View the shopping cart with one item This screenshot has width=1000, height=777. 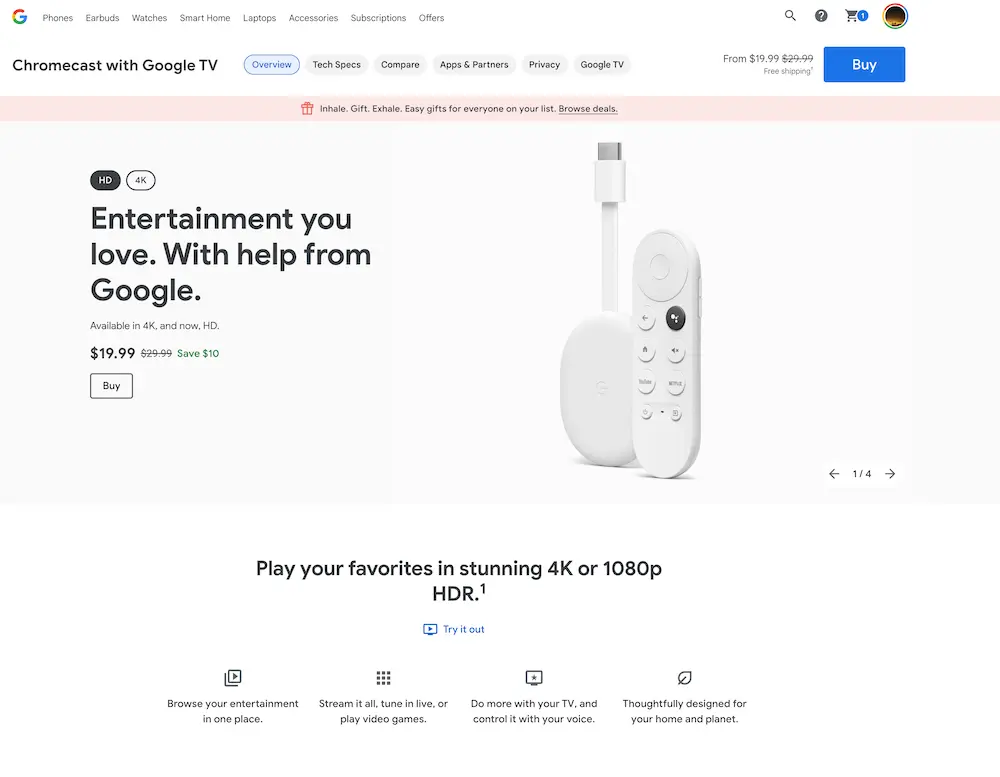pos(857,16)
